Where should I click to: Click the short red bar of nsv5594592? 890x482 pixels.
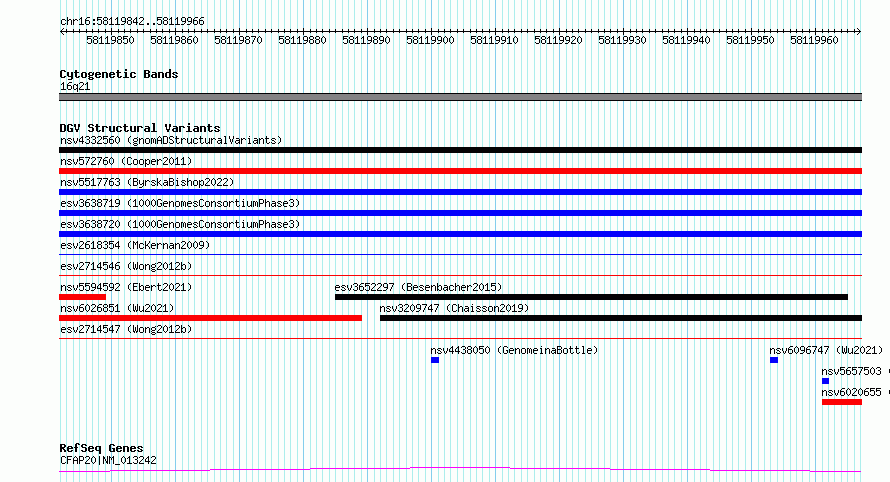click(x=82, y=297)
